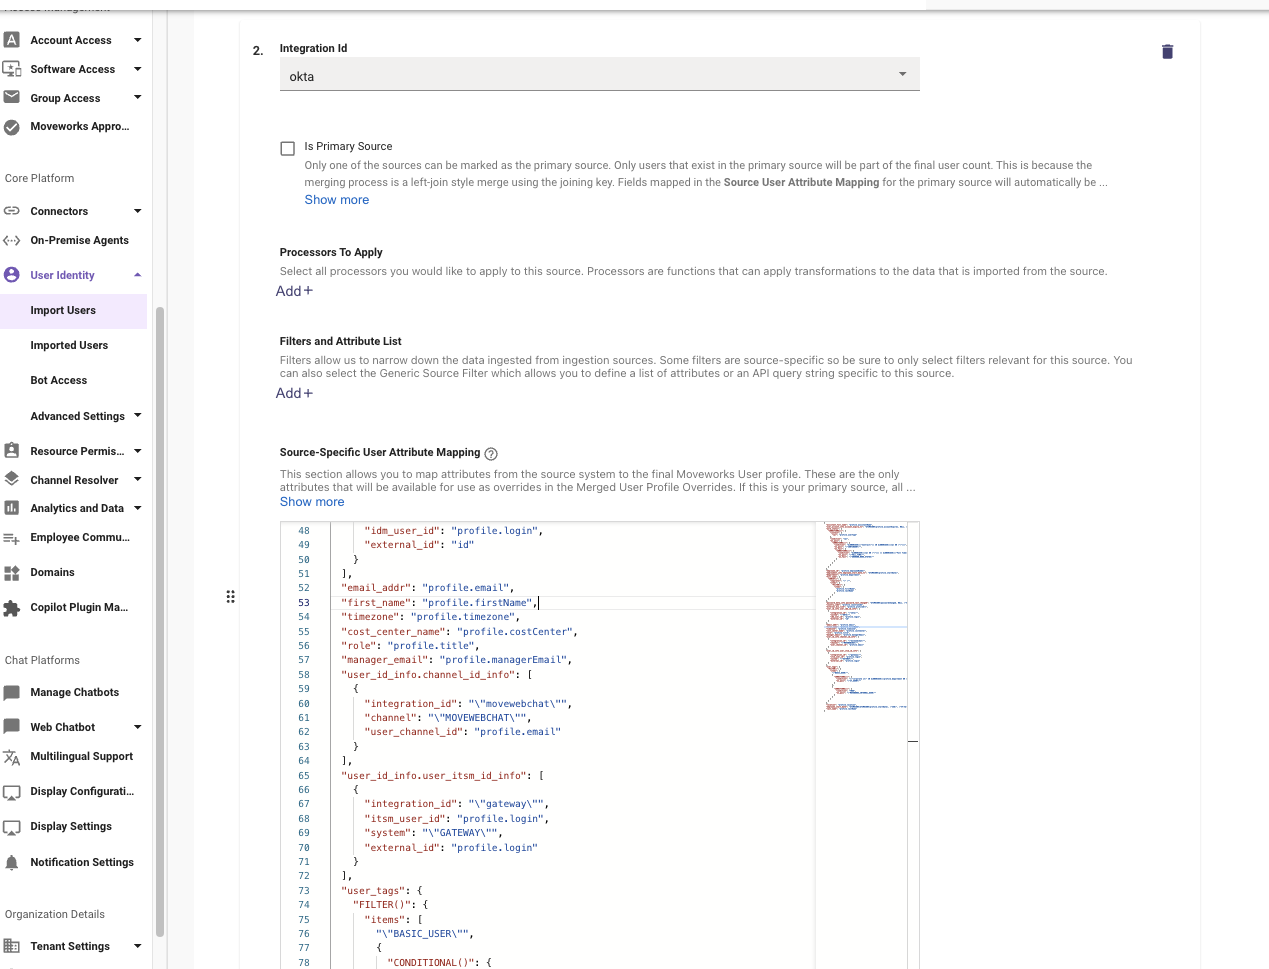The width and height of the screenshot is (1269, 969).
Task: Open the Advanced Settings sidebar item
Action: coord(77,416)
